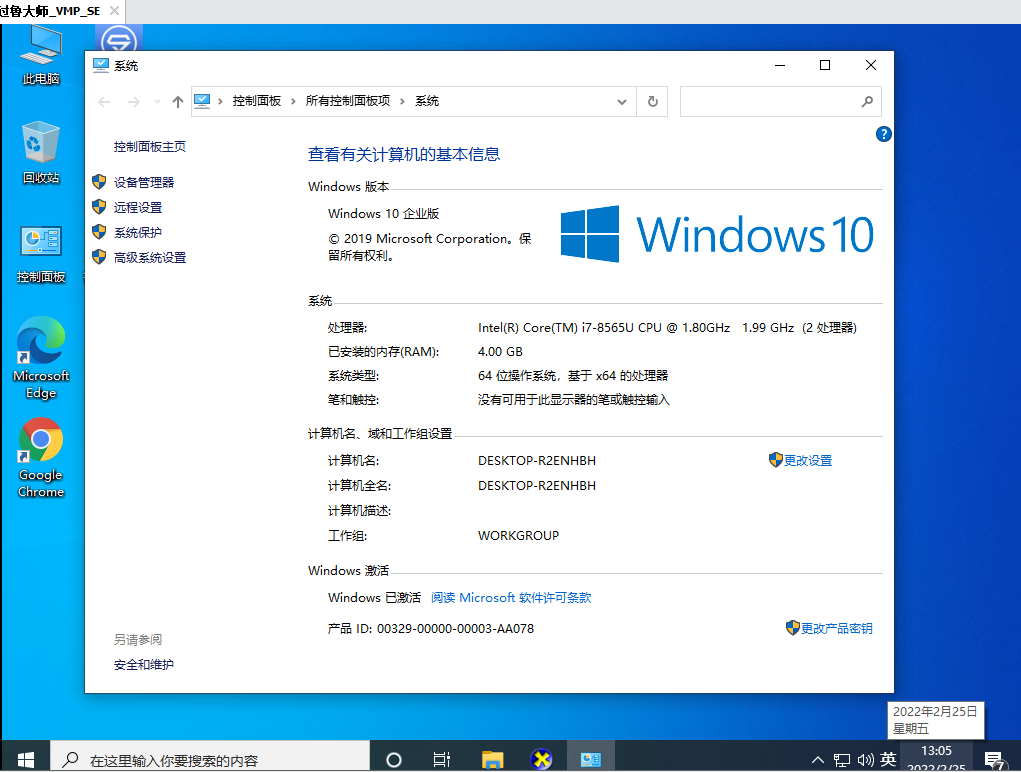This screenshot has width=1021, height=772.
Task: Open 控制面板主页 link
Action: tap(150, 146)
